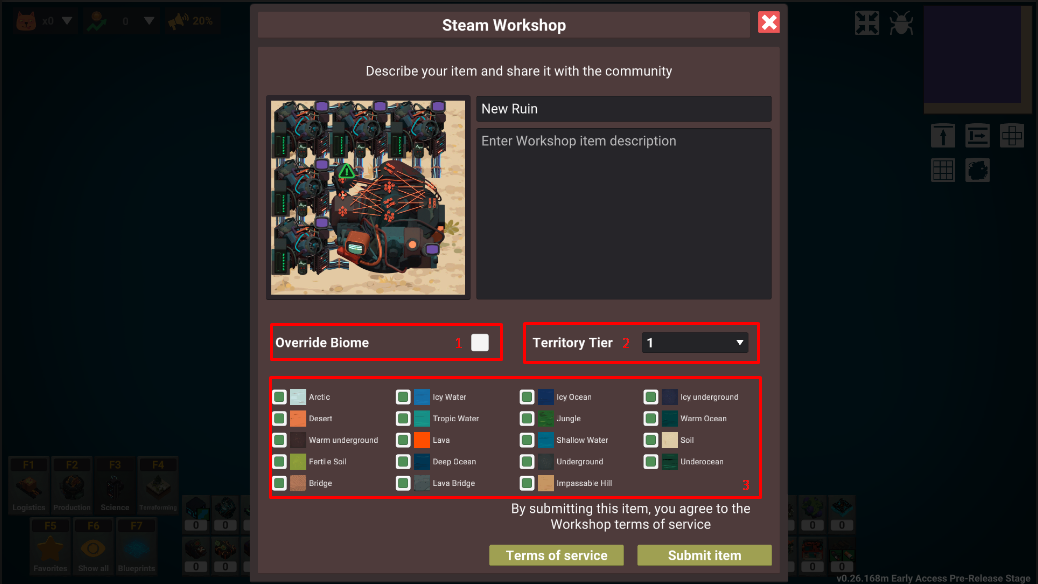Expand the dropdown arrow beside cat icon
The height and width of the screenshot is (584, 1038).
(x=67, y=21)
